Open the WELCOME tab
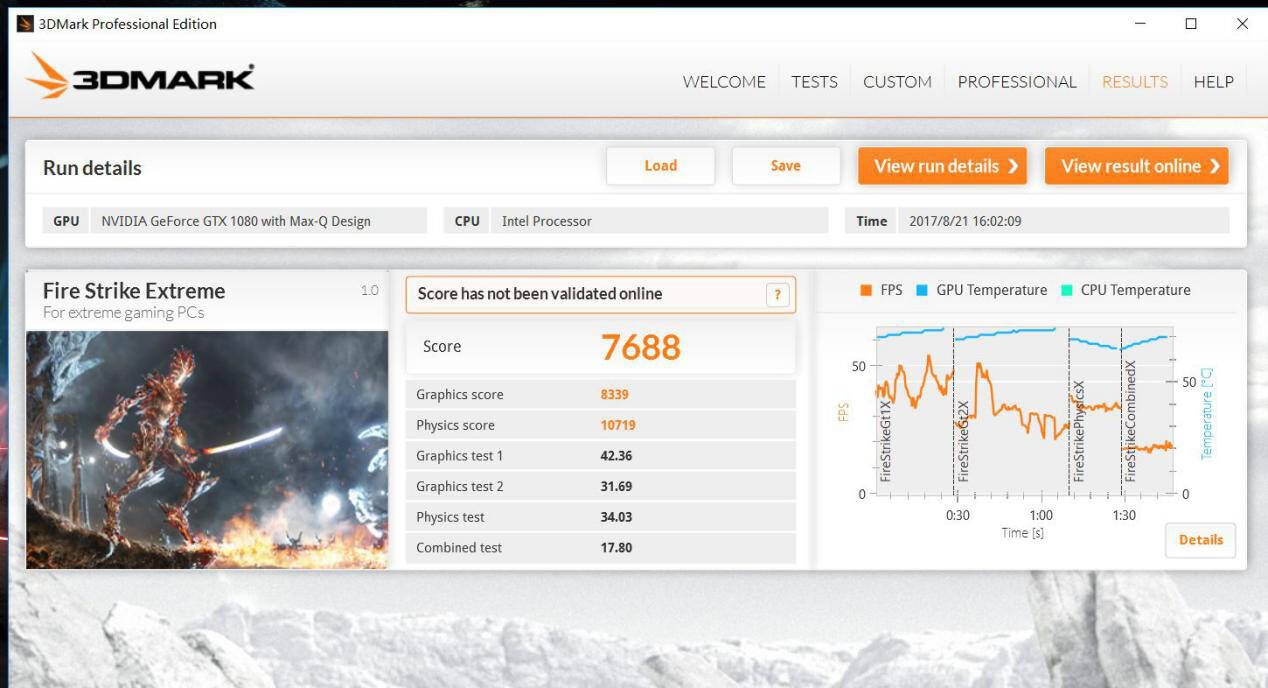This screenshot has height=688, width=1268. (x=724, y=82)
